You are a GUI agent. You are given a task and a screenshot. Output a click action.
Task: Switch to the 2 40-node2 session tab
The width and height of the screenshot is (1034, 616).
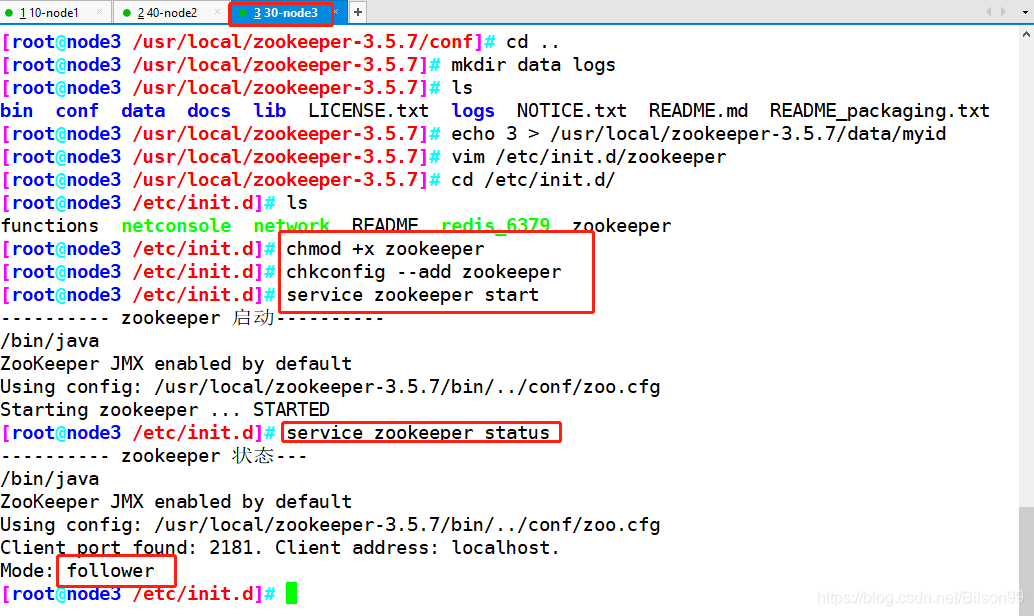[167, 13]
